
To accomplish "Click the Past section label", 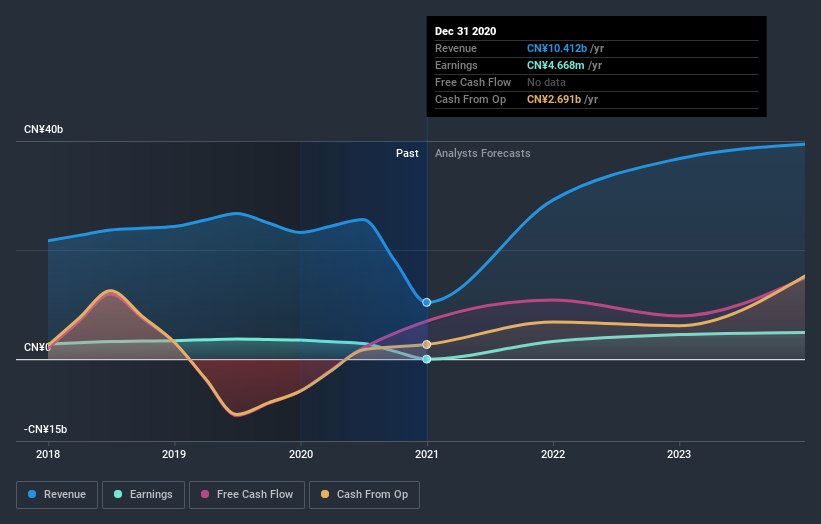I will [x=407, y=153].
